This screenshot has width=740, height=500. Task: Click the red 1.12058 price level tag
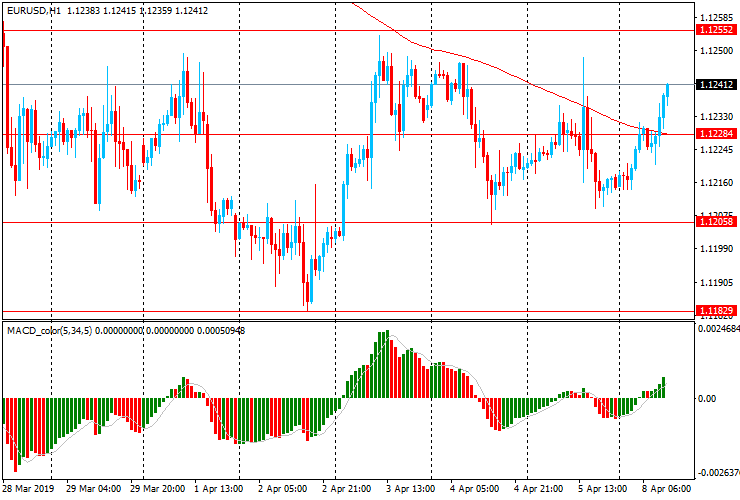(x=716, y=221)
